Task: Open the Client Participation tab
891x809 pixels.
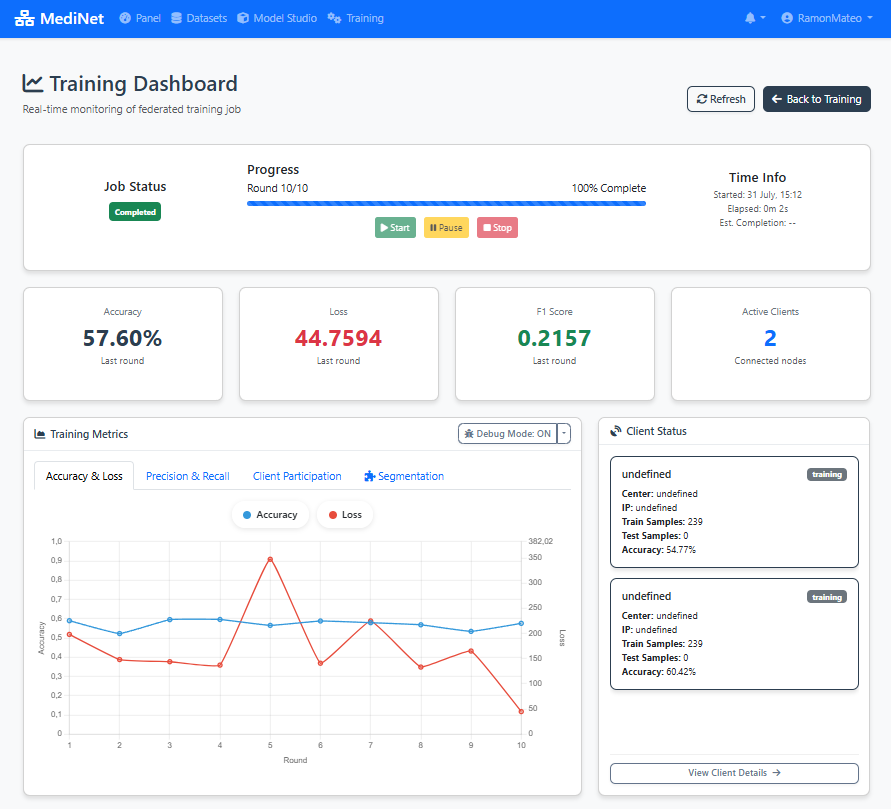Action: (x=296, y=475)
